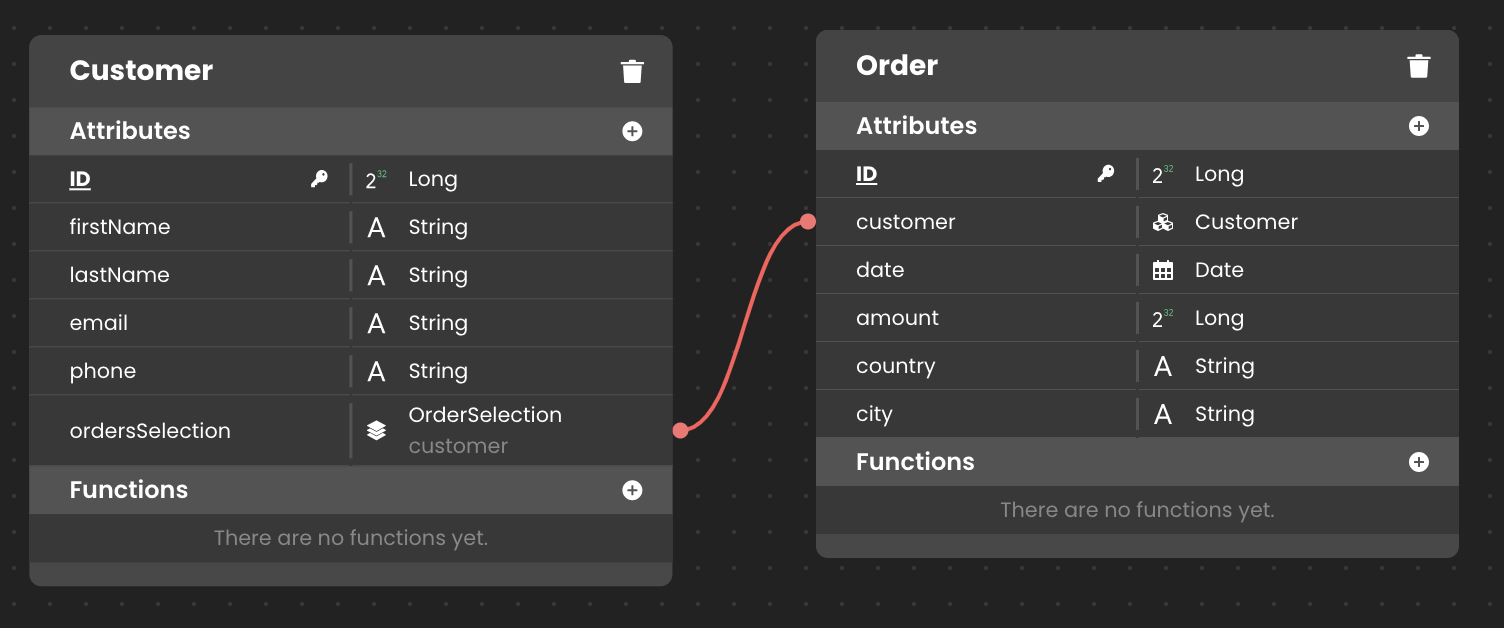Viewport: 1504px width, 628px height.
Task: Add a new attribute to Order
Action: pos(1419,126)
